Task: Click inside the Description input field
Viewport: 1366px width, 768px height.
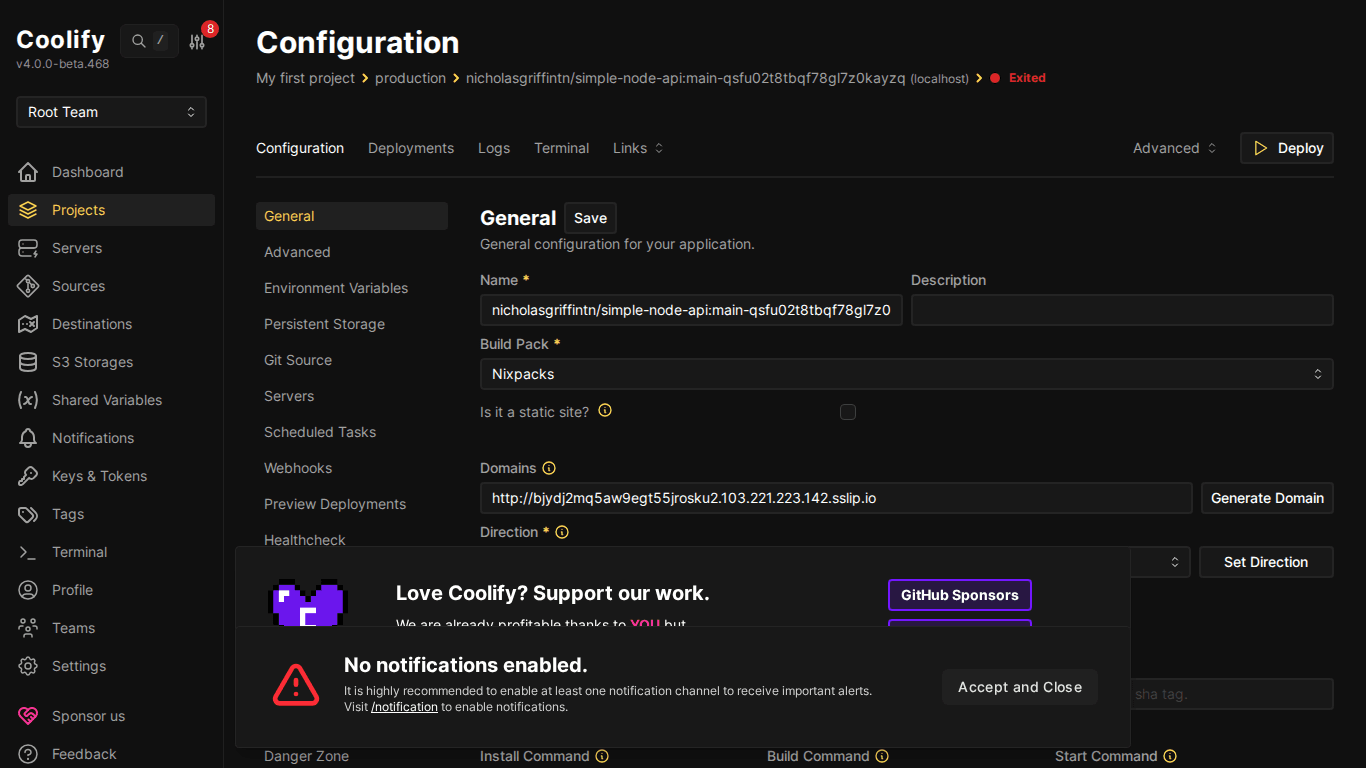Action: tap(1120, 310)
